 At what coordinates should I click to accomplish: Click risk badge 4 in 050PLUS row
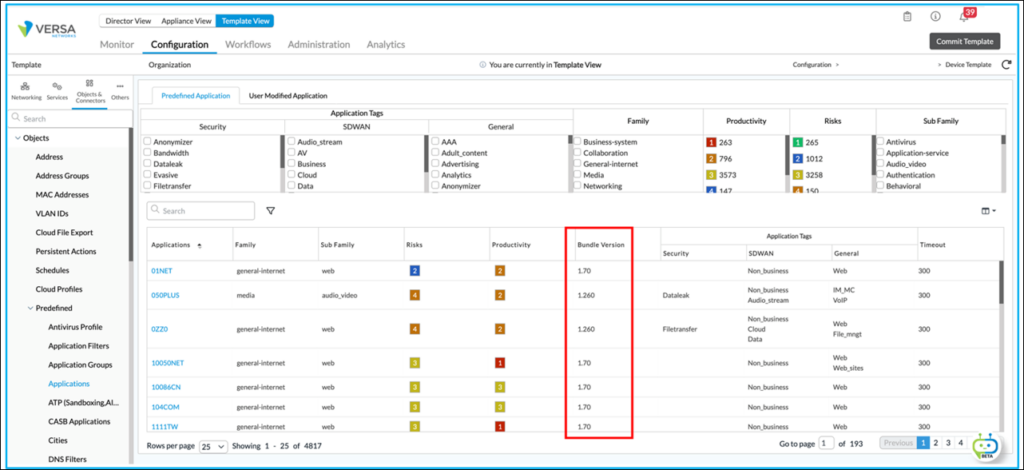pos(414,295)
